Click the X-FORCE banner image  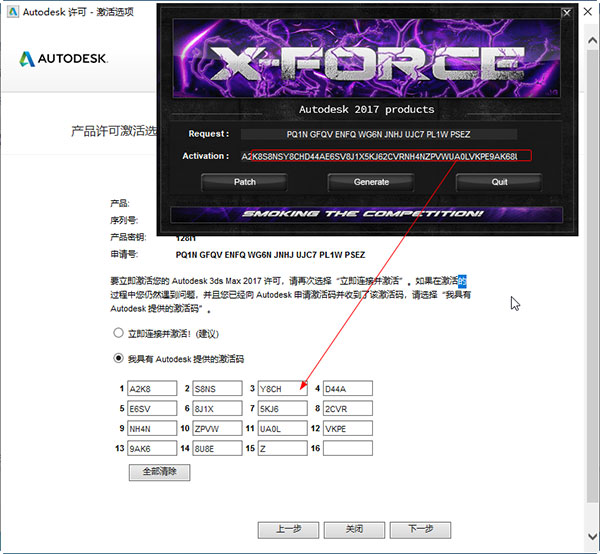[367, 58]
